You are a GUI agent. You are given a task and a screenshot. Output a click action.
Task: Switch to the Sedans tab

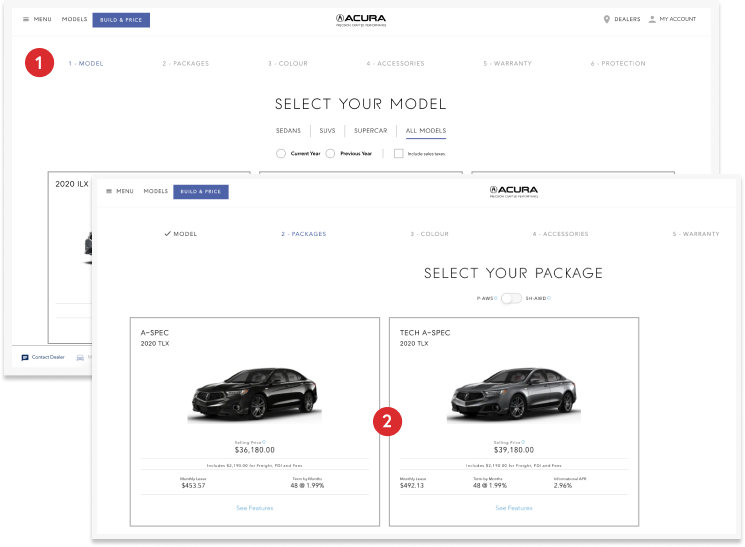click(287, 131)
